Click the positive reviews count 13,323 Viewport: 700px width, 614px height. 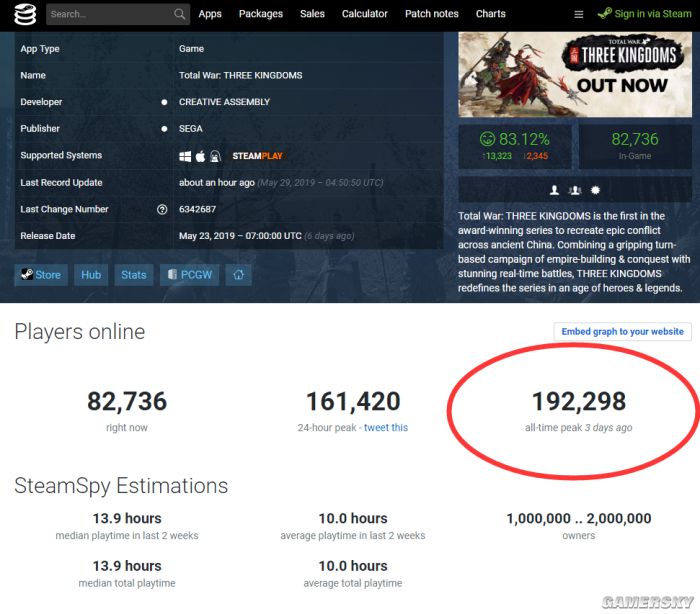coord(497,156)
